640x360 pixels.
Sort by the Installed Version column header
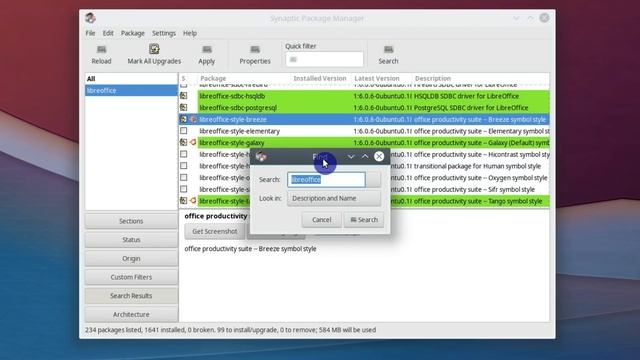(x=320, y=78)
